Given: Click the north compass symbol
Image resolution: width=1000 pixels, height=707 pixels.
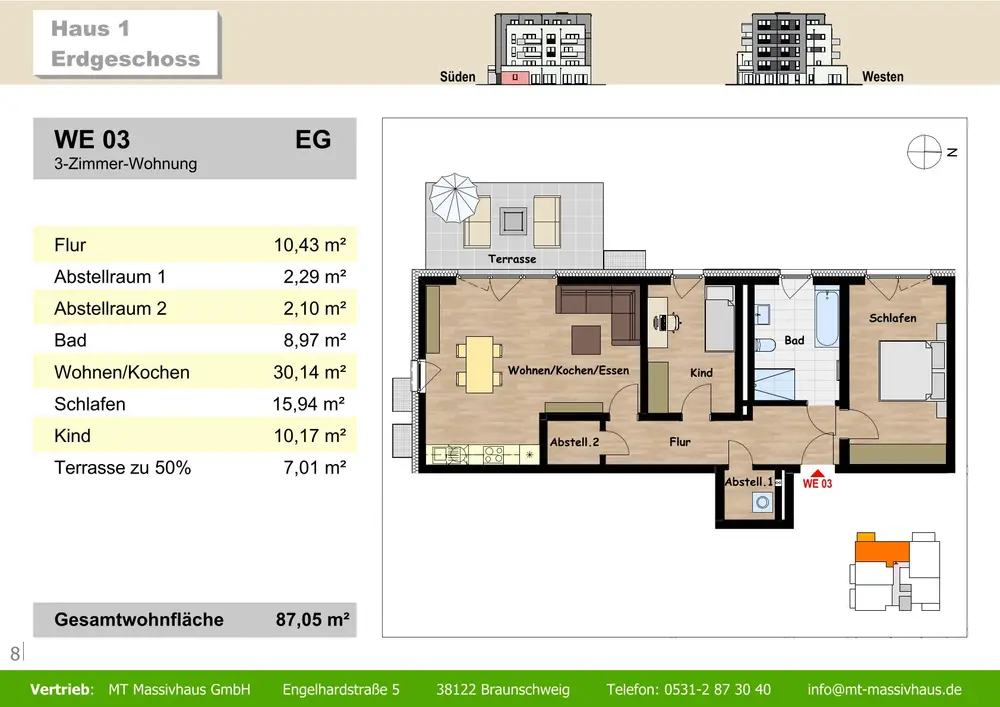Looking at the screenshot, I should pos(925,152).
